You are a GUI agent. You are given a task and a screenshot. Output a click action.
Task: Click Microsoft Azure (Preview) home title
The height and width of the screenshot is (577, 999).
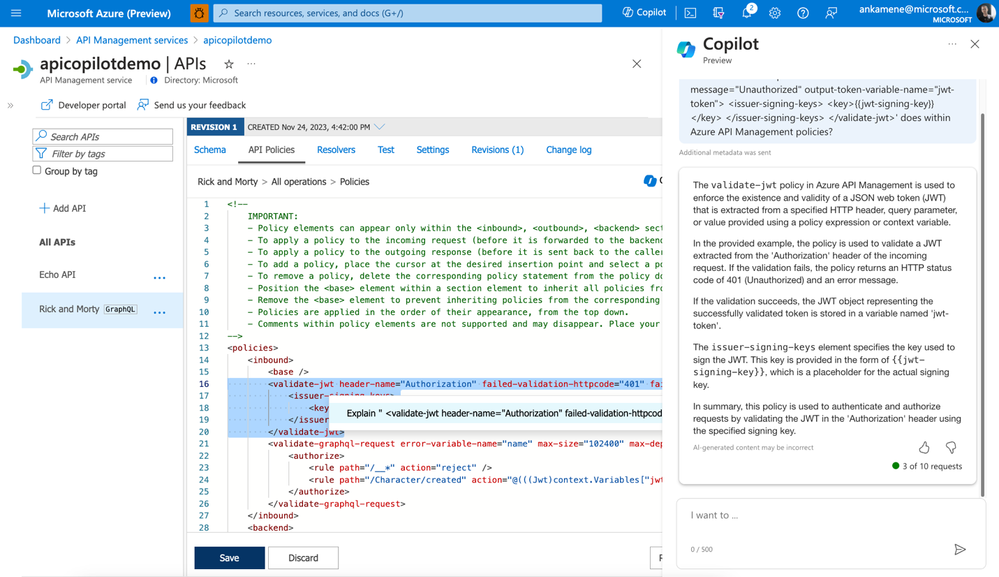[109, 13]
